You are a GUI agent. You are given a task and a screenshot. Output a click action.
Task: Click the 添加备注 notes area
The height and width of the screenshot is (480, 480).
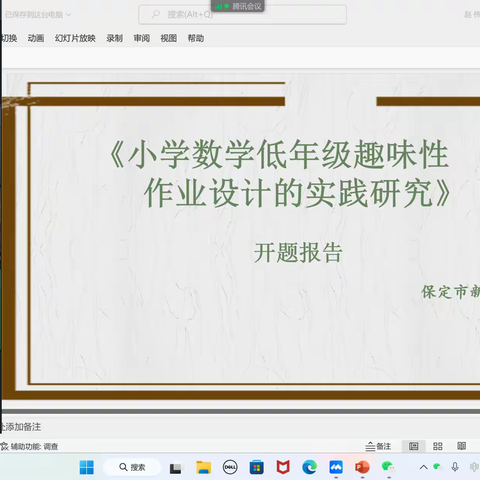click(21, 427)
